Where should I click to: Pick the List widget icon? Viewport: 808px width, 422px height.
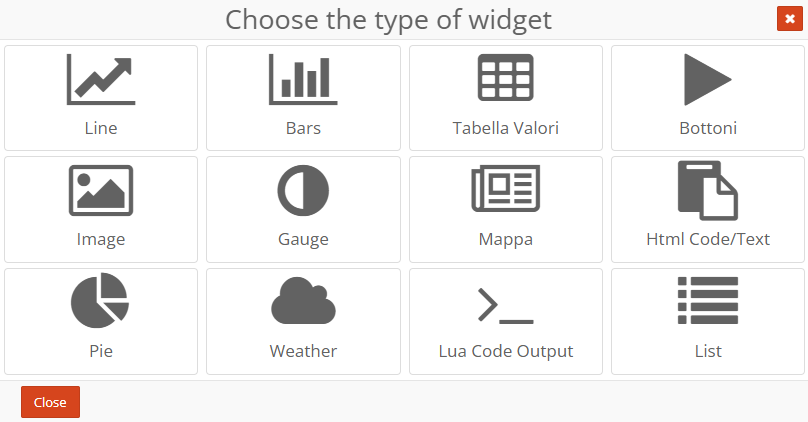[708, 301]
